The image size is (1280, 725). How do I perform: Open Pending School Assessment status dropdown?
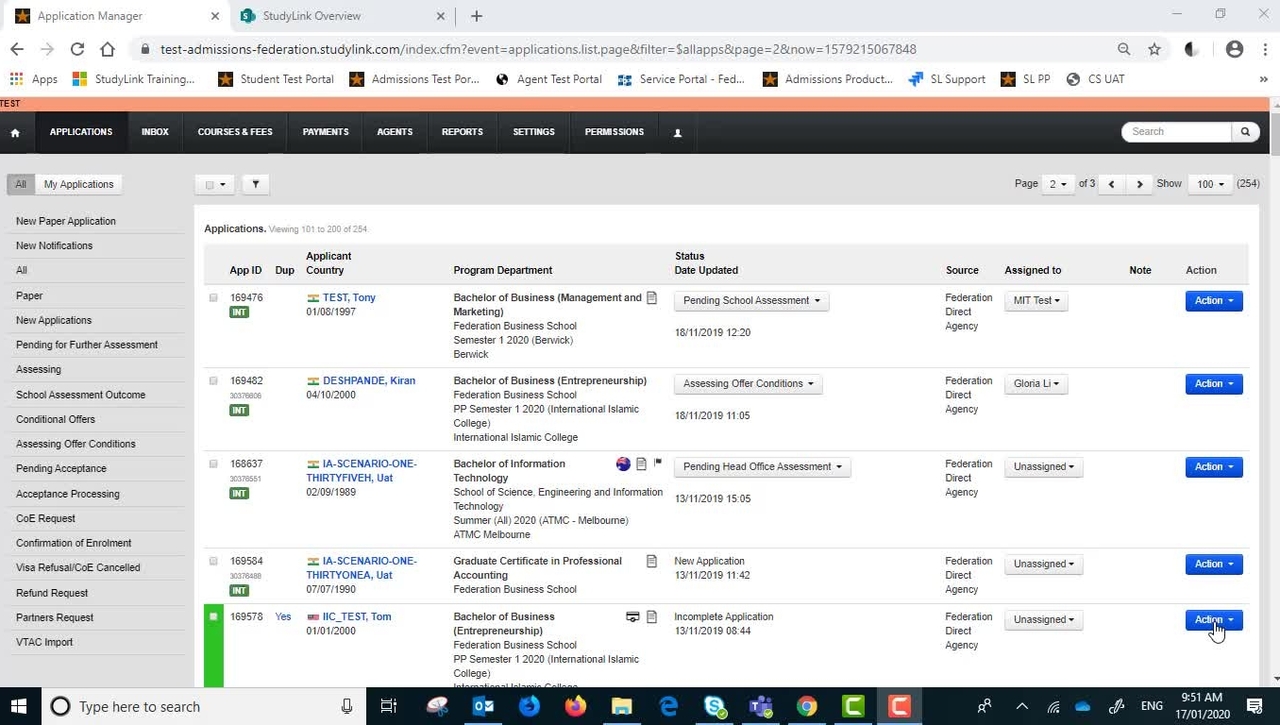point(751,300)
